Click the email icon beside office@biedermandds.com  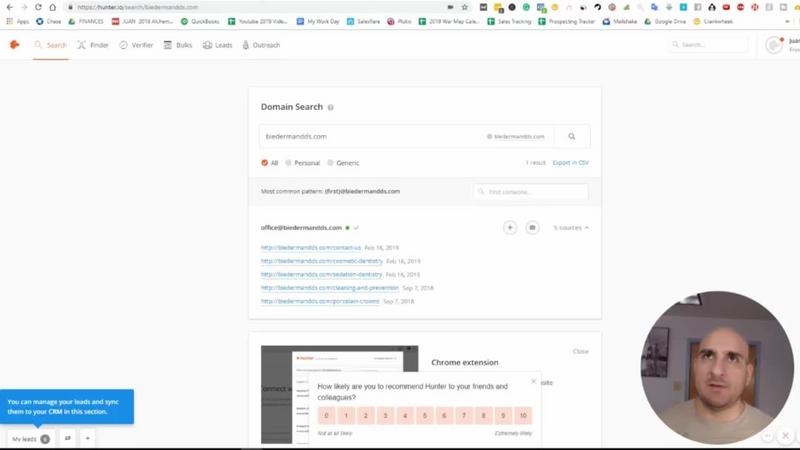tap(532, 228)
